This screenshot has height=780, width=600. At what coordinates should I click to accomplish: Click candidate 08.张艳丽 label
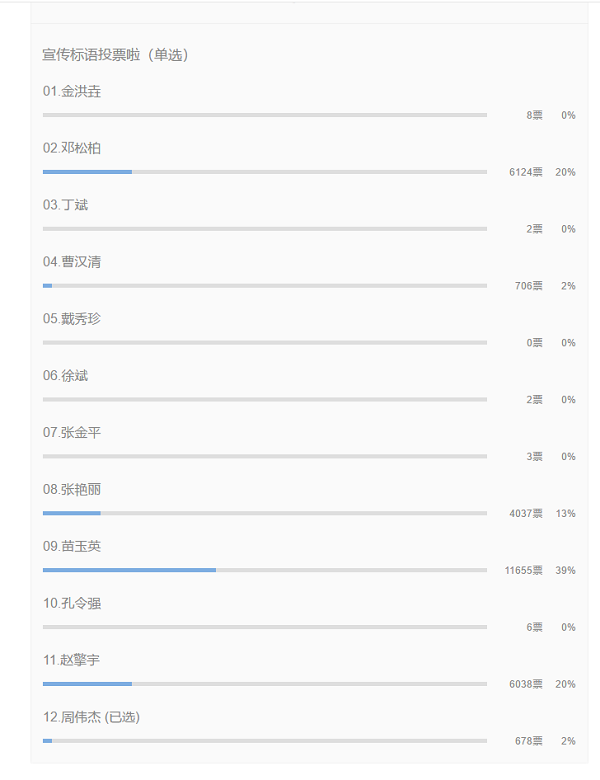(x=72, y=489)
